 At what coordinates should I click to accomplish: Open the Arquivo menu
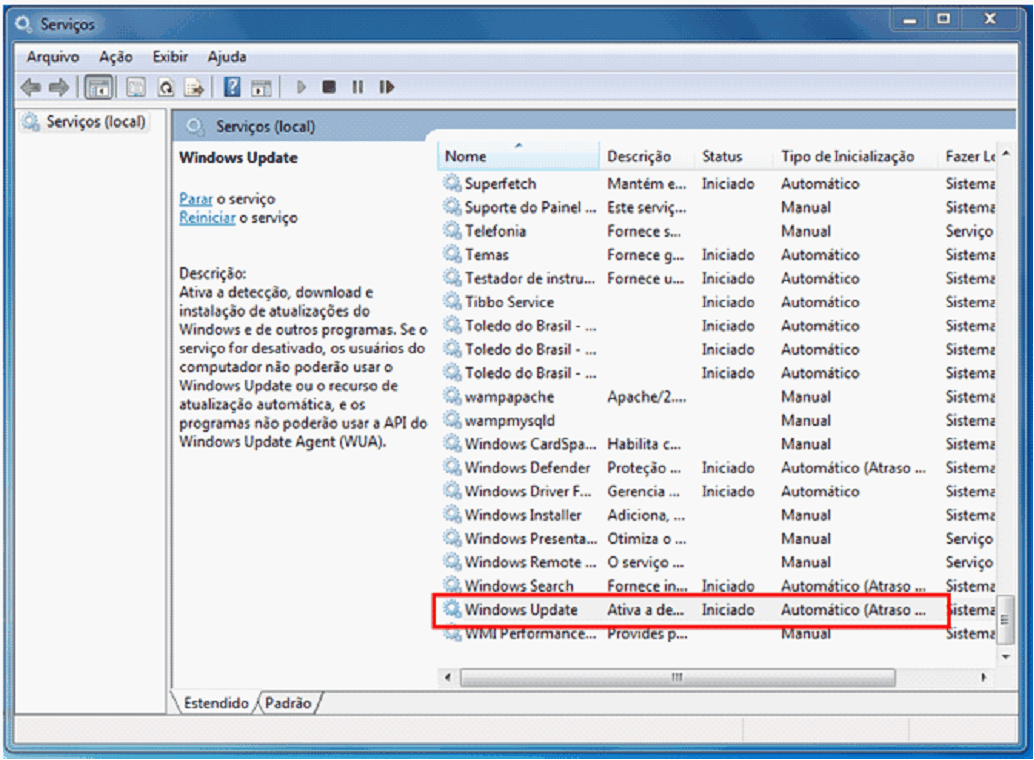click(x=52, y=57)
